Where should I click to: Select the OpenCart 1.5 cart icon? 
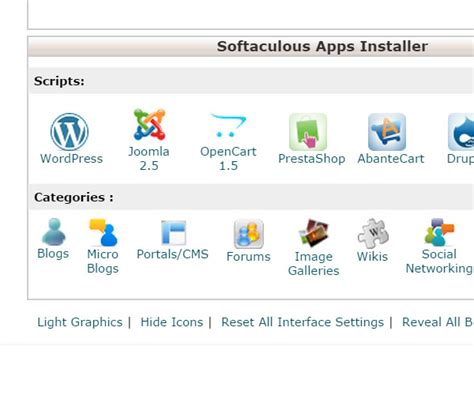[x=228, y=125]
